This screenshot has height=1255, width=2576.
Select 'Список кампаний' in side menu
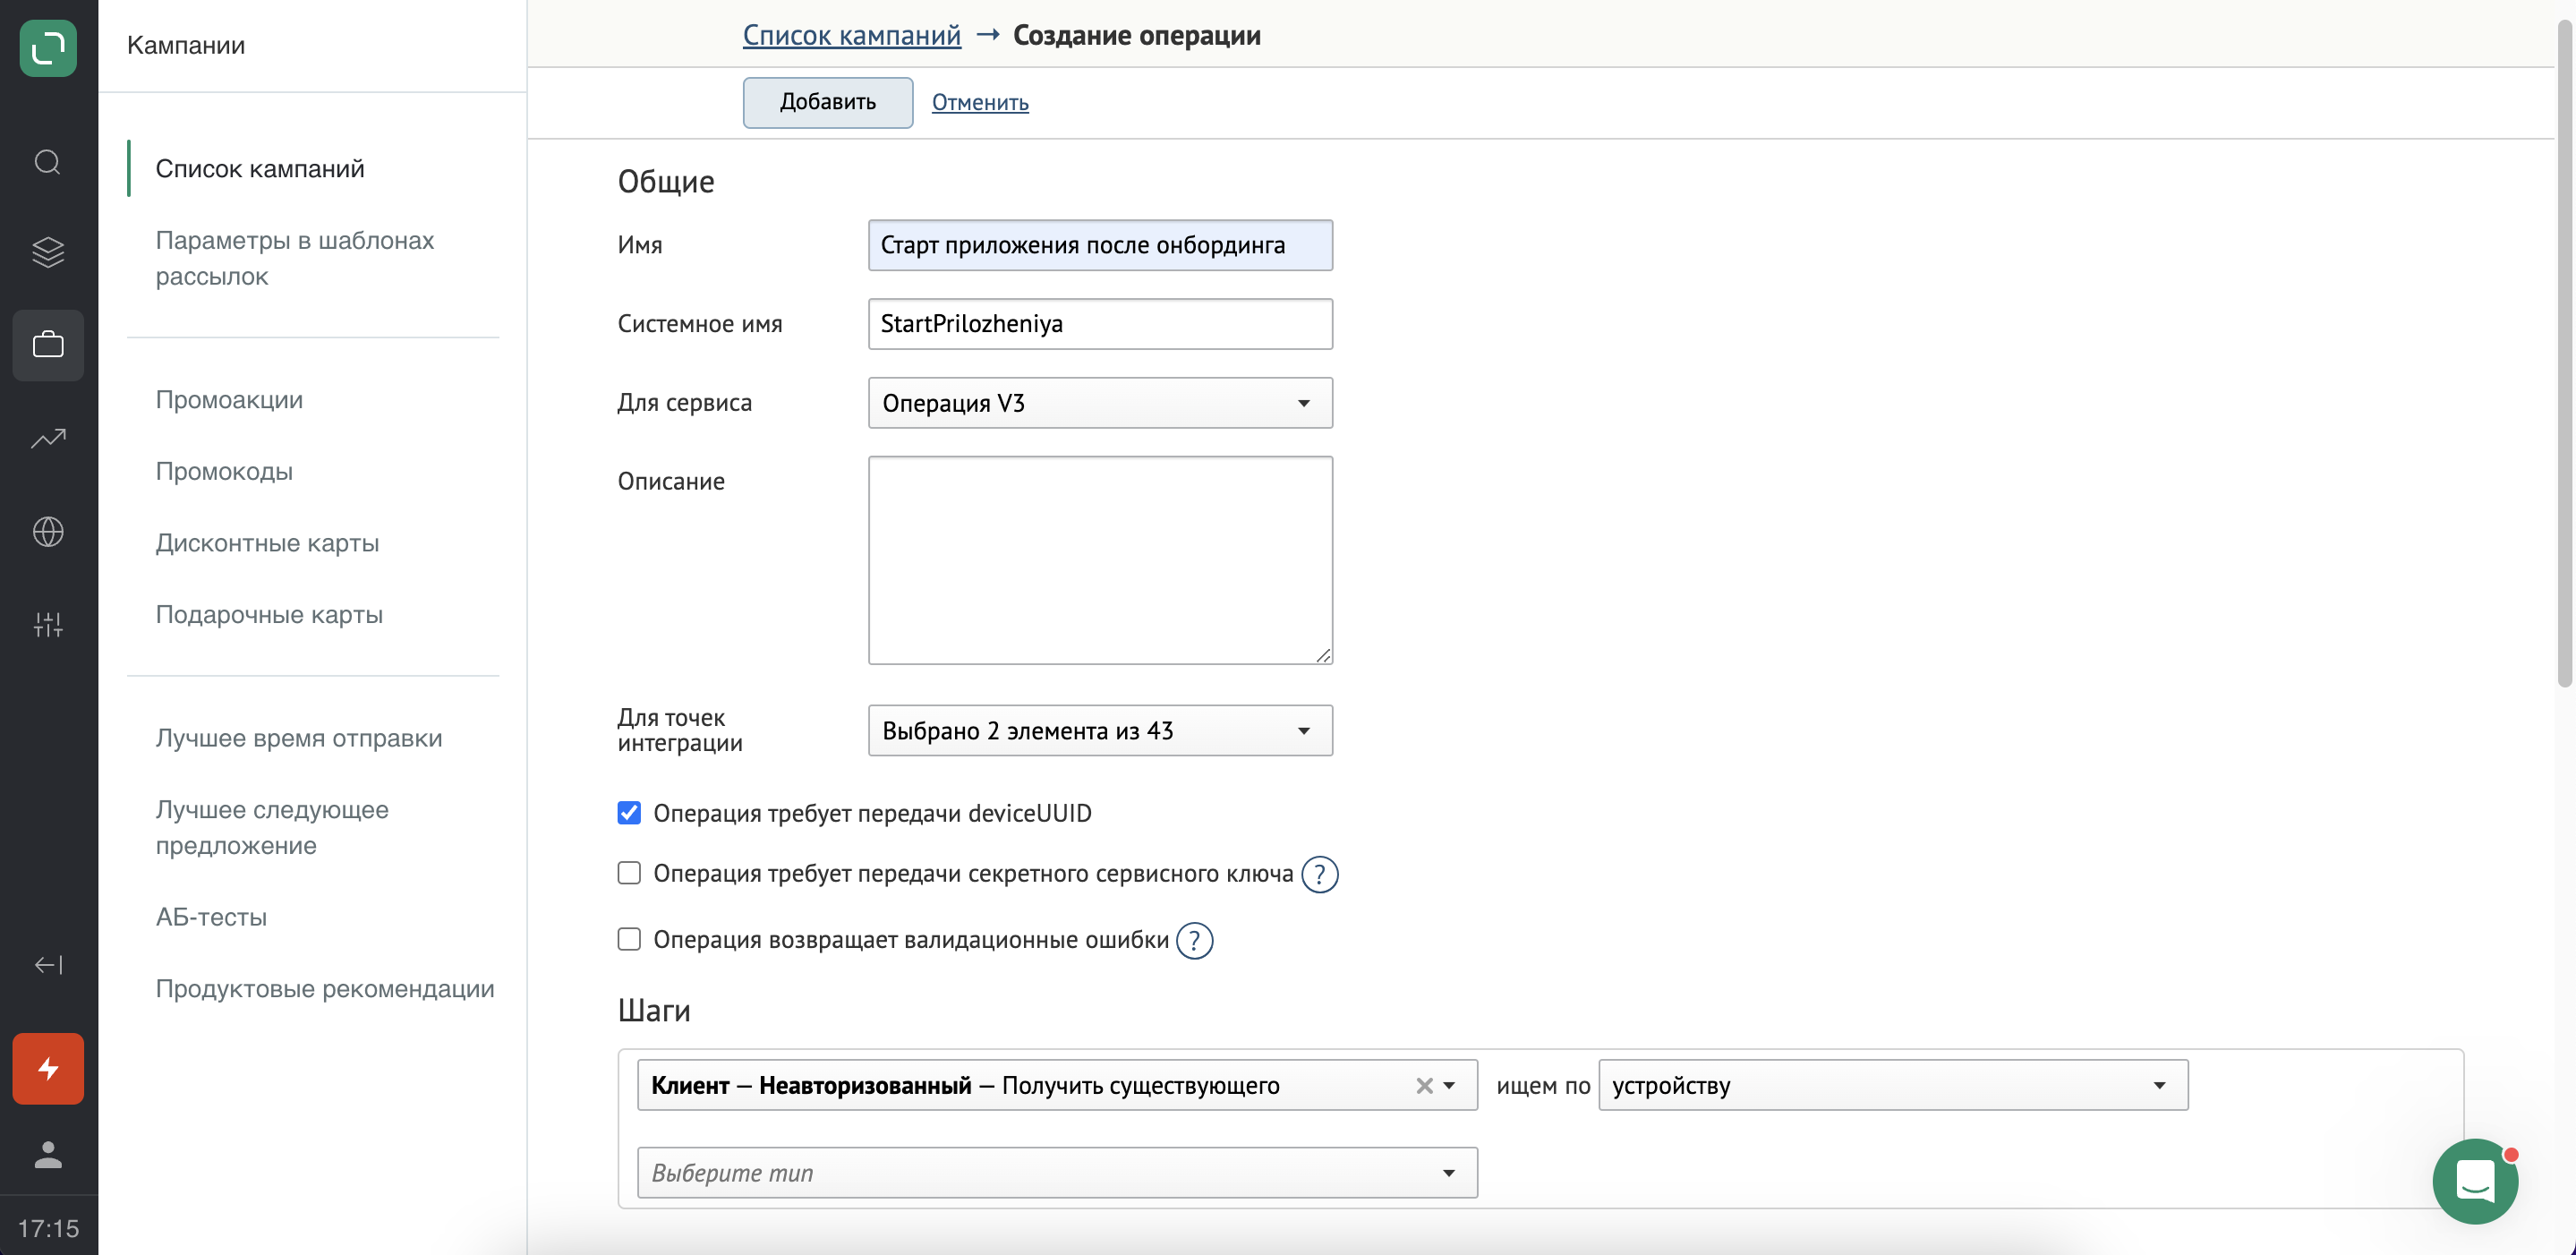click(260, 168)
